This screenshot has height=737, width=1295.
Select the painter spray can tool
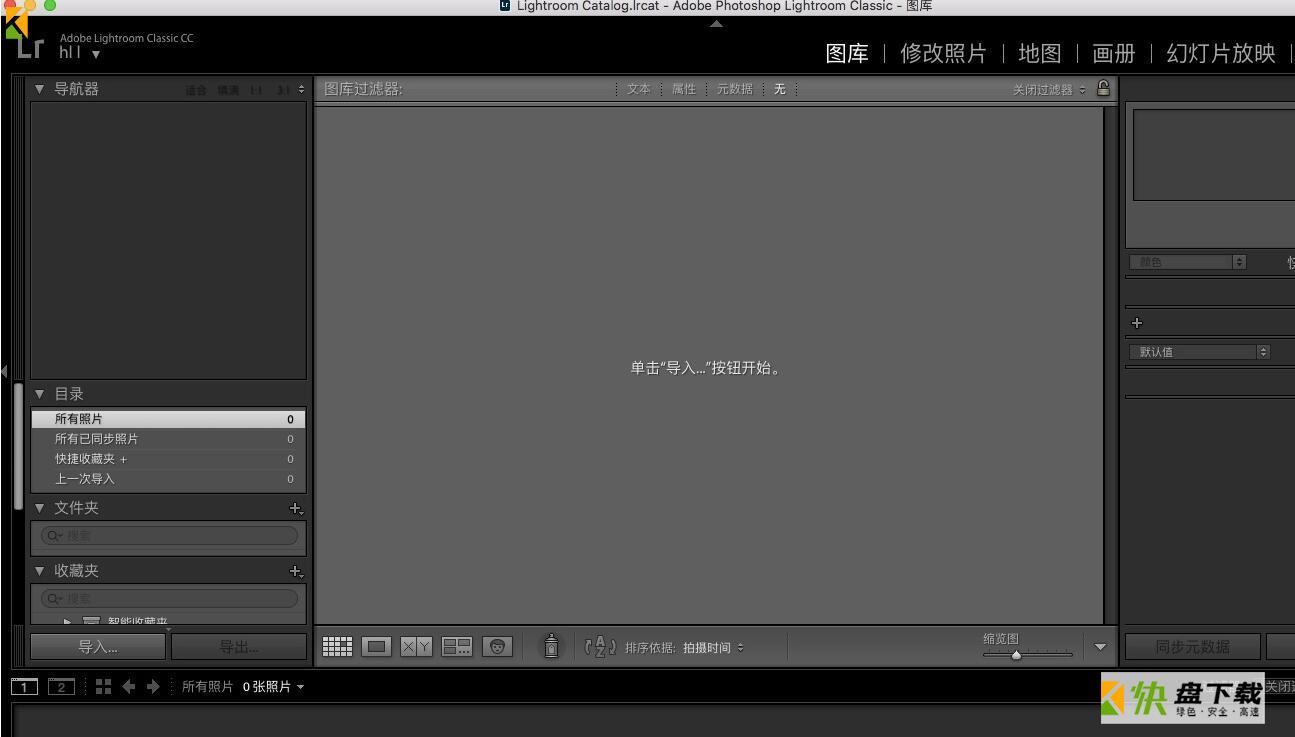(552, 647)
